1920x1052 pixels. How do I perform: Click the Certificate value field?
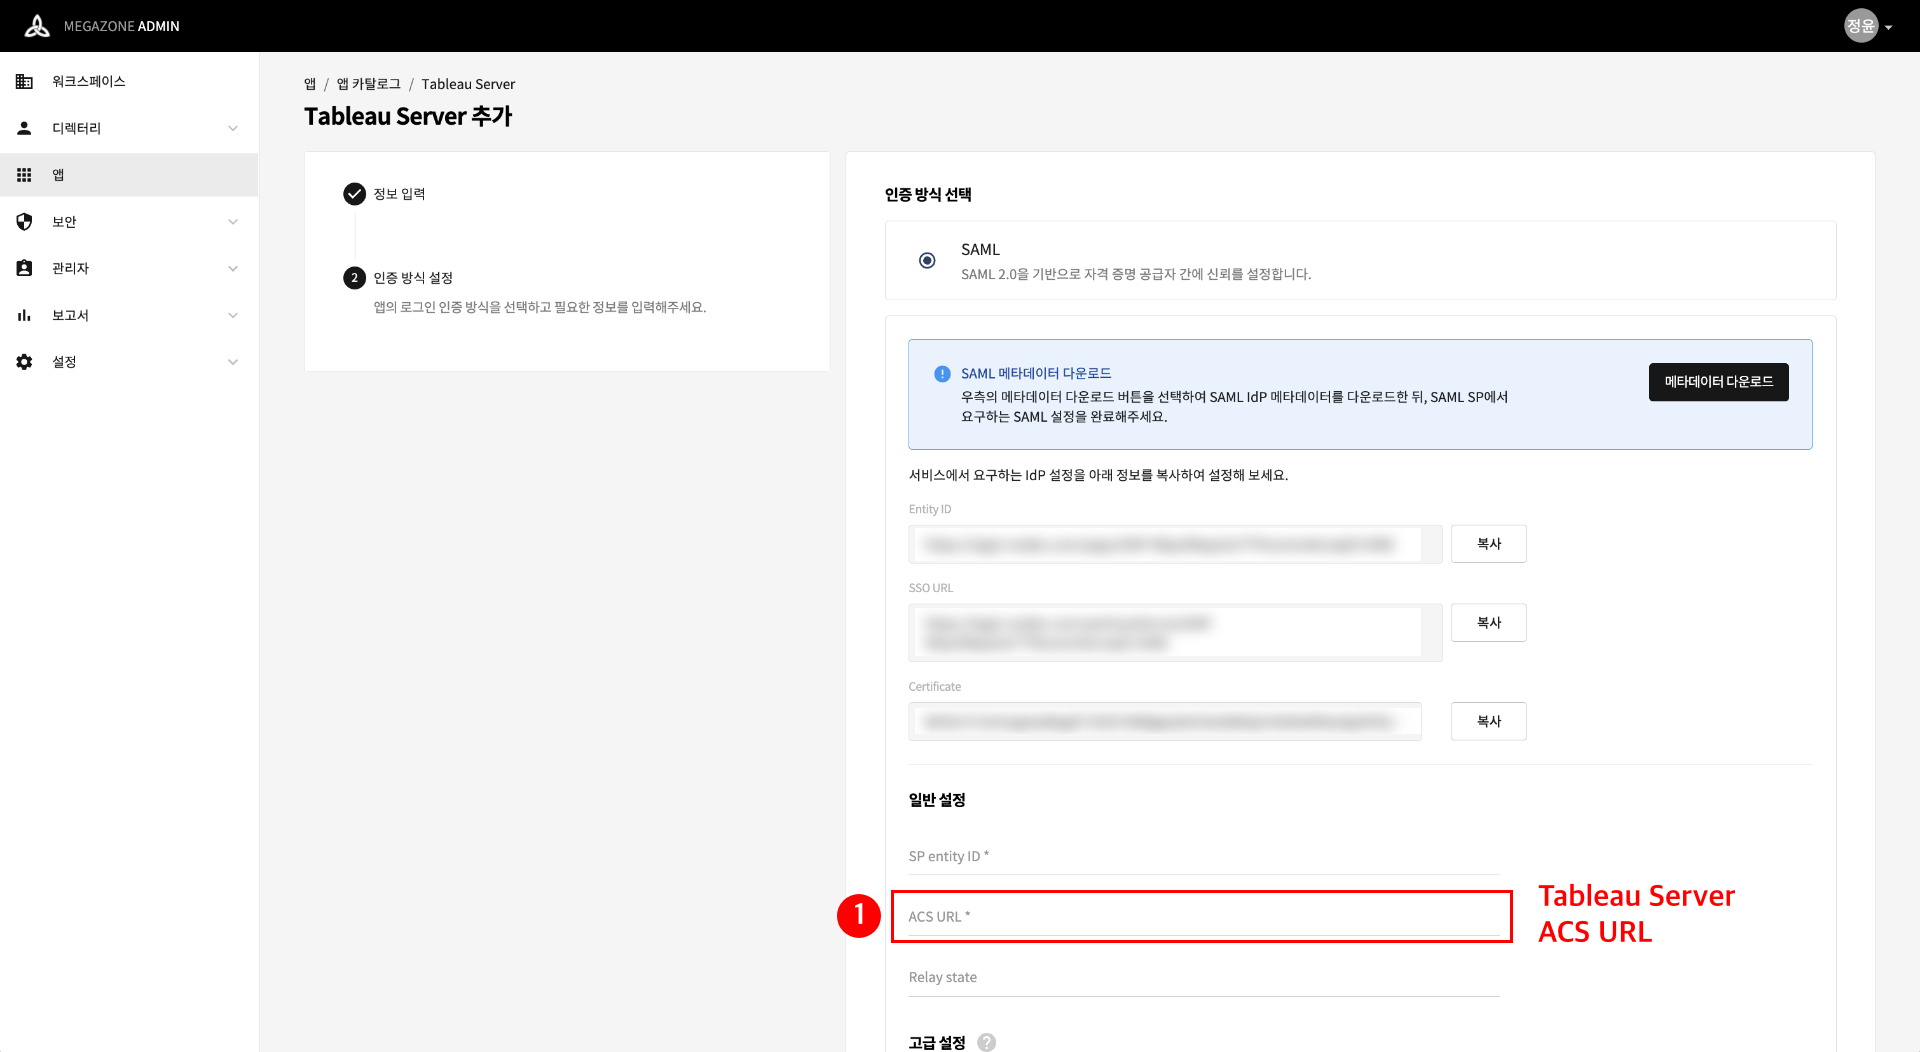[1165, 721]
